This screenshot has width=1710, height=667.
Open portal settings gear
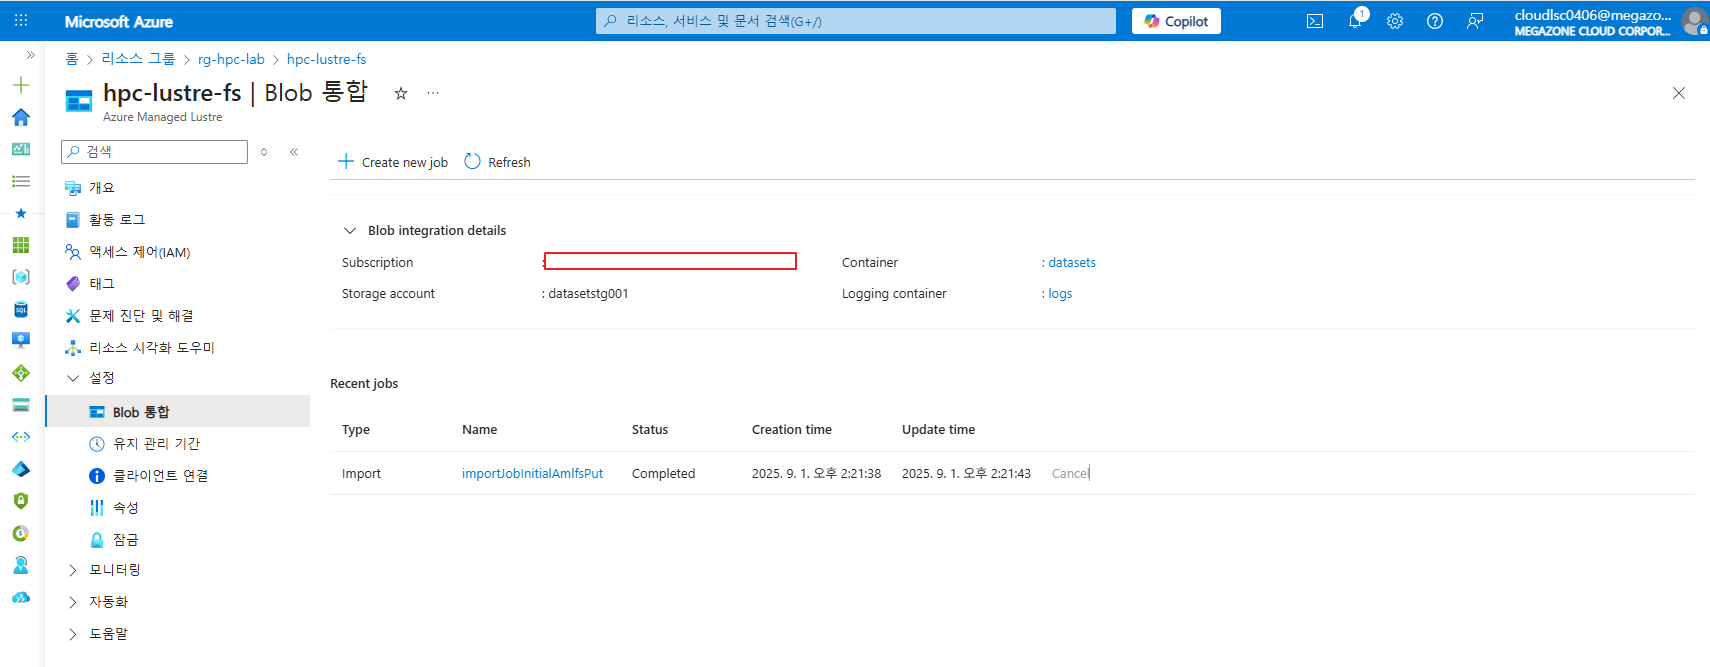(x=1395, y=21)
